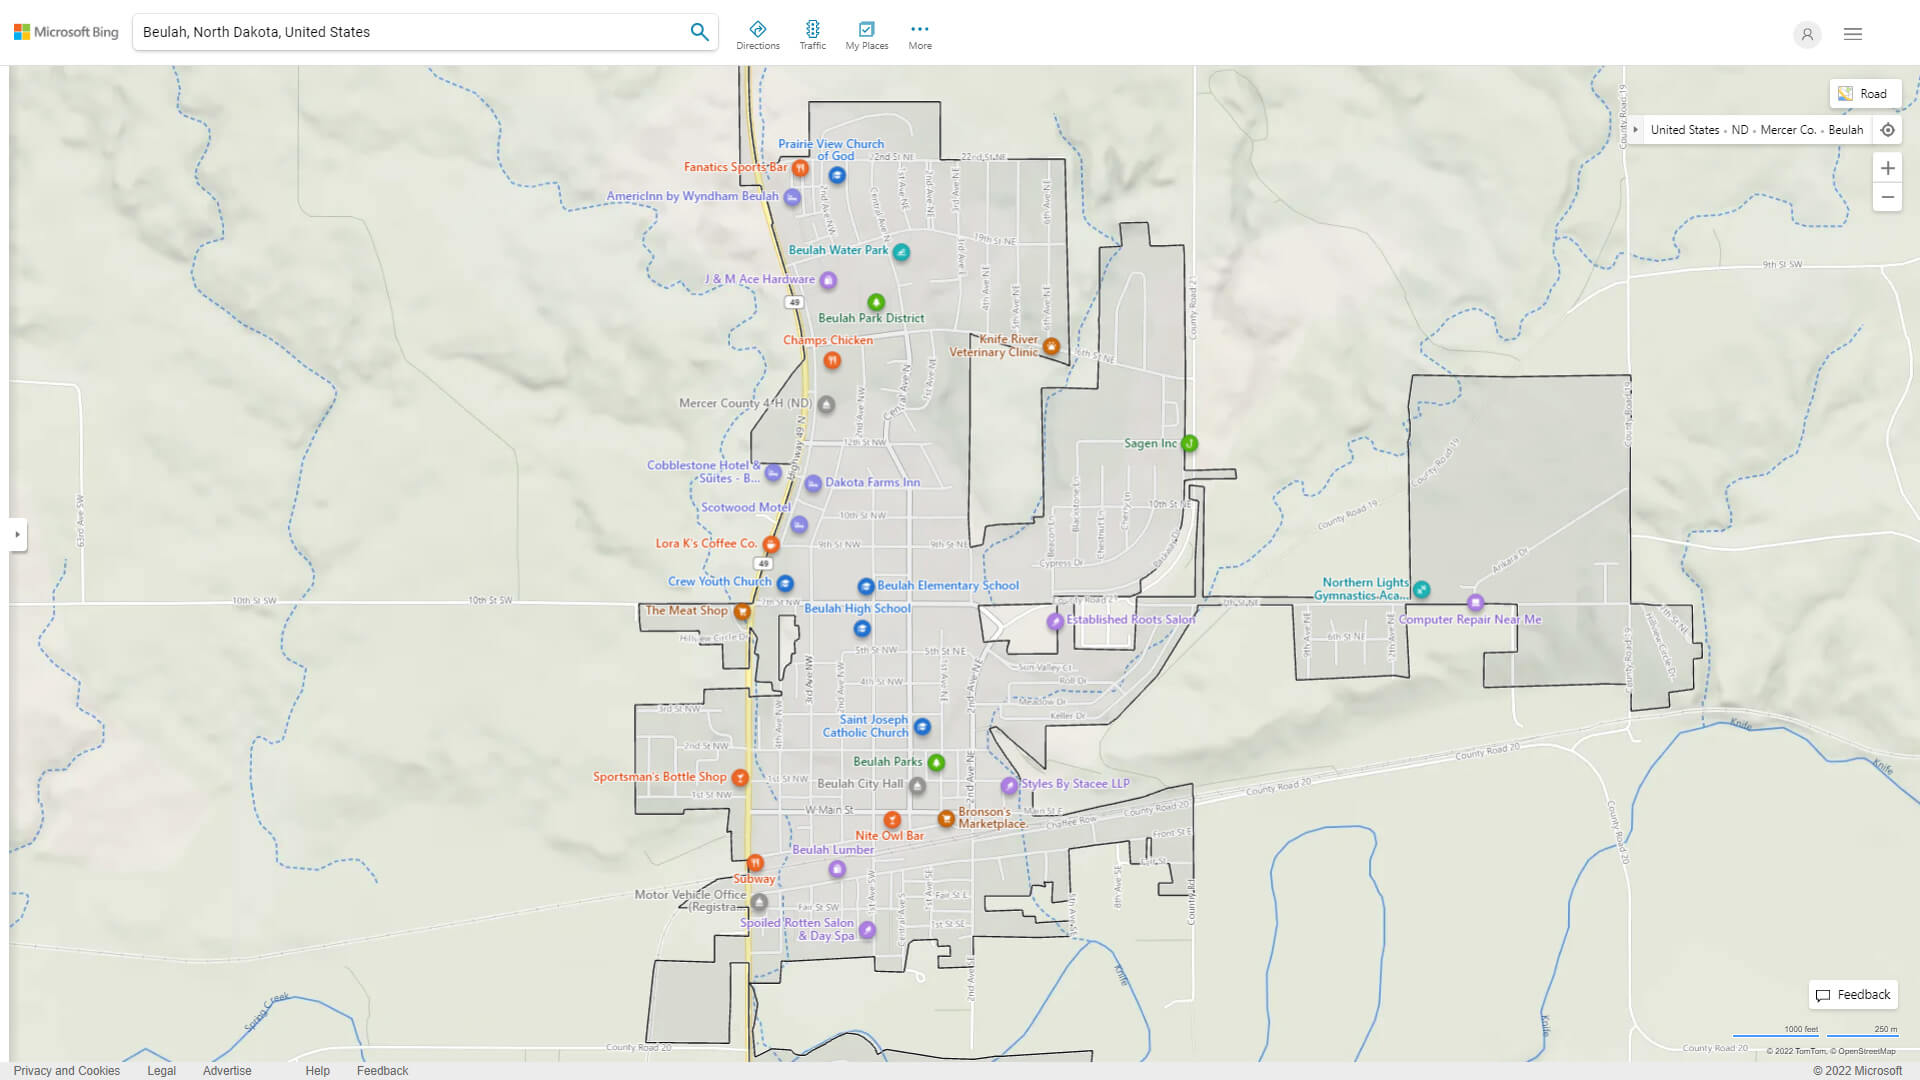Select the Subway restaurant map pin

(x=755, y=864)
